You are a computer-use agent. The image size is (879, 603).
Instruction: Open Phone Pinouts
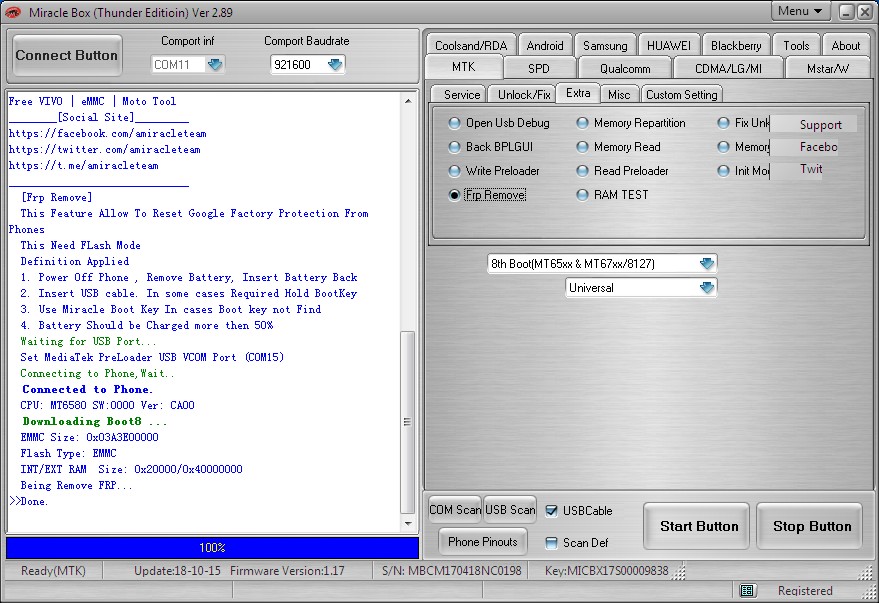[x=483, y=541]
